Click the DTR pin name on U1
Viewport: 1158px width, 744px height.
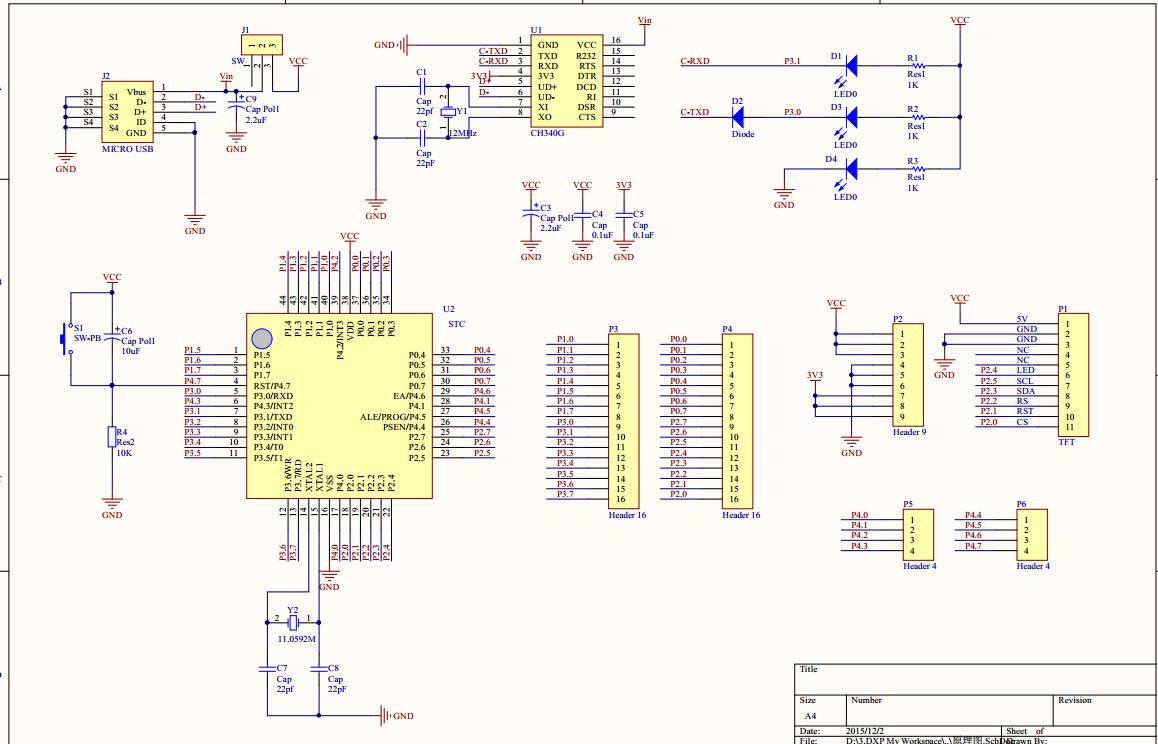pyautogui.click(x=587, y=76)
